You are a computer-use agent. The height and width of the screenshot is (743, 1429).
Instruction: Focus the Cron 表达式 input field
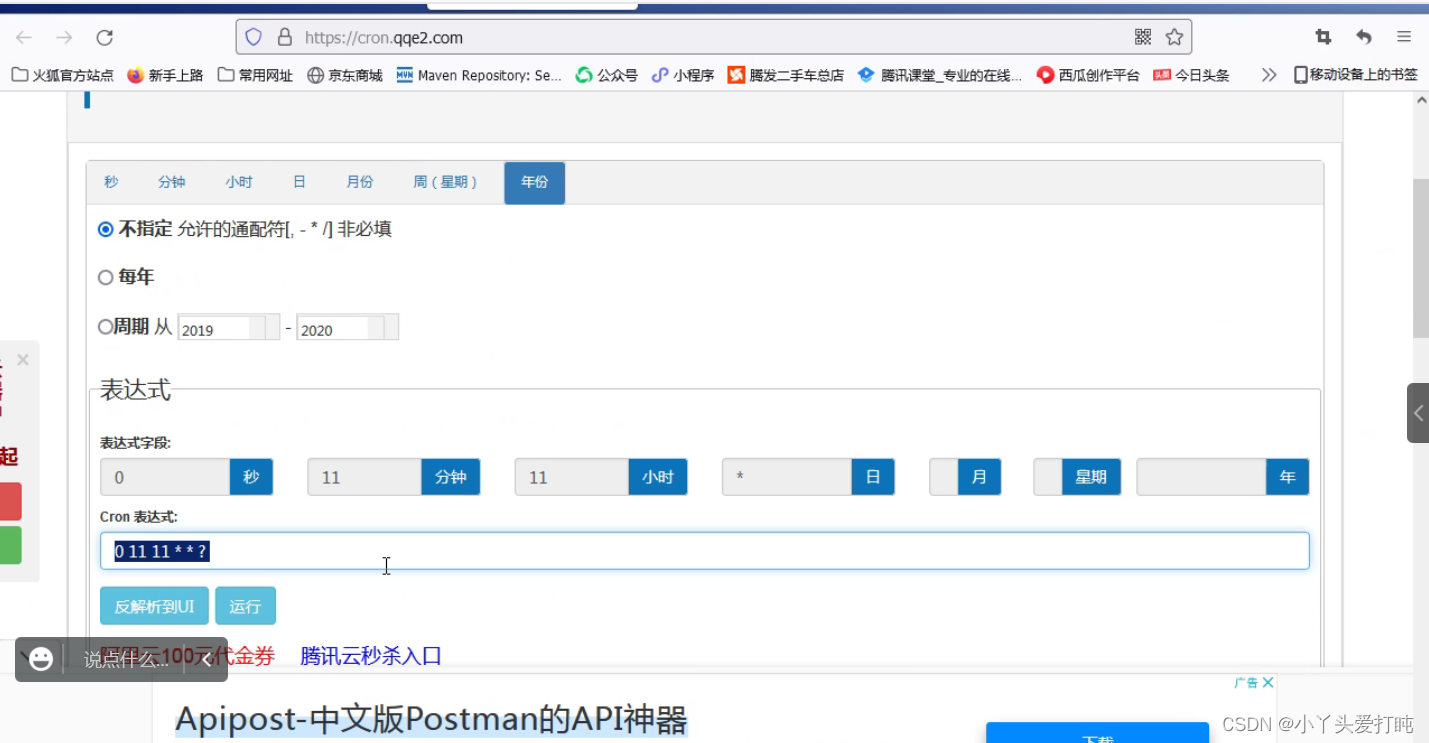[x=704, y=551]
